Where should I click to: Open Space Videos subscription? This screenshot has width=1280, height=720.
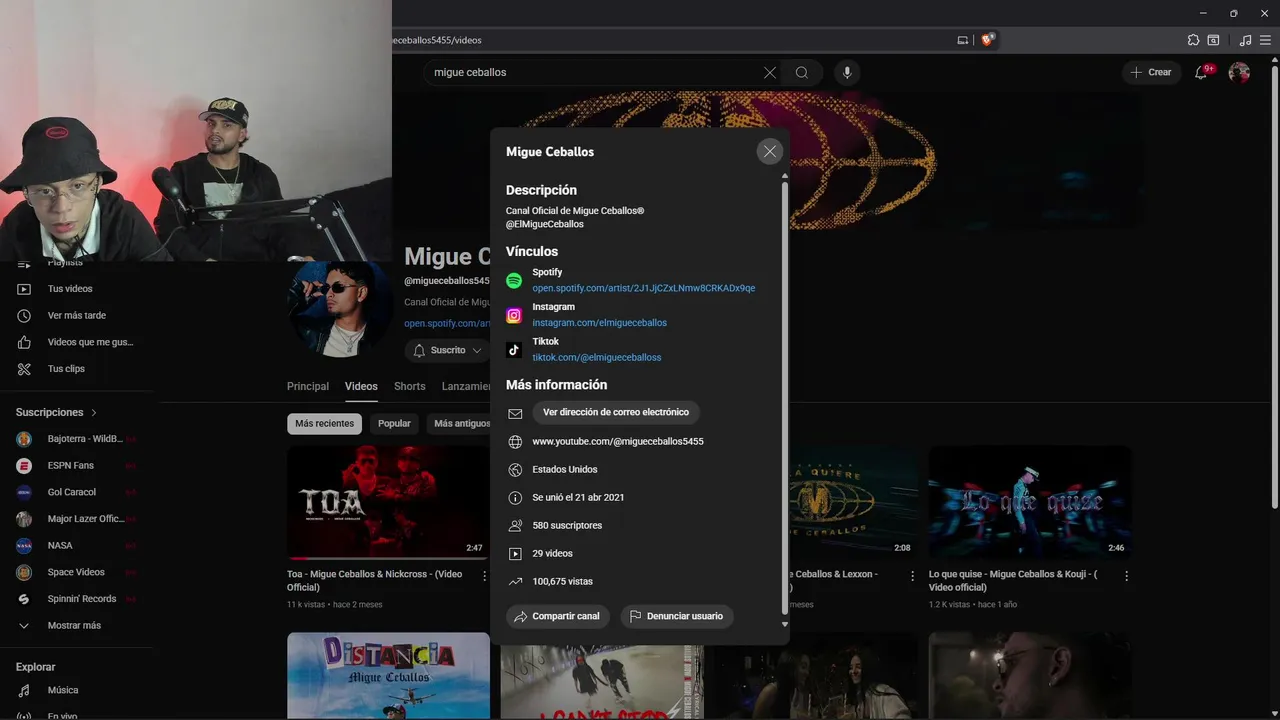tap(76, 572)
